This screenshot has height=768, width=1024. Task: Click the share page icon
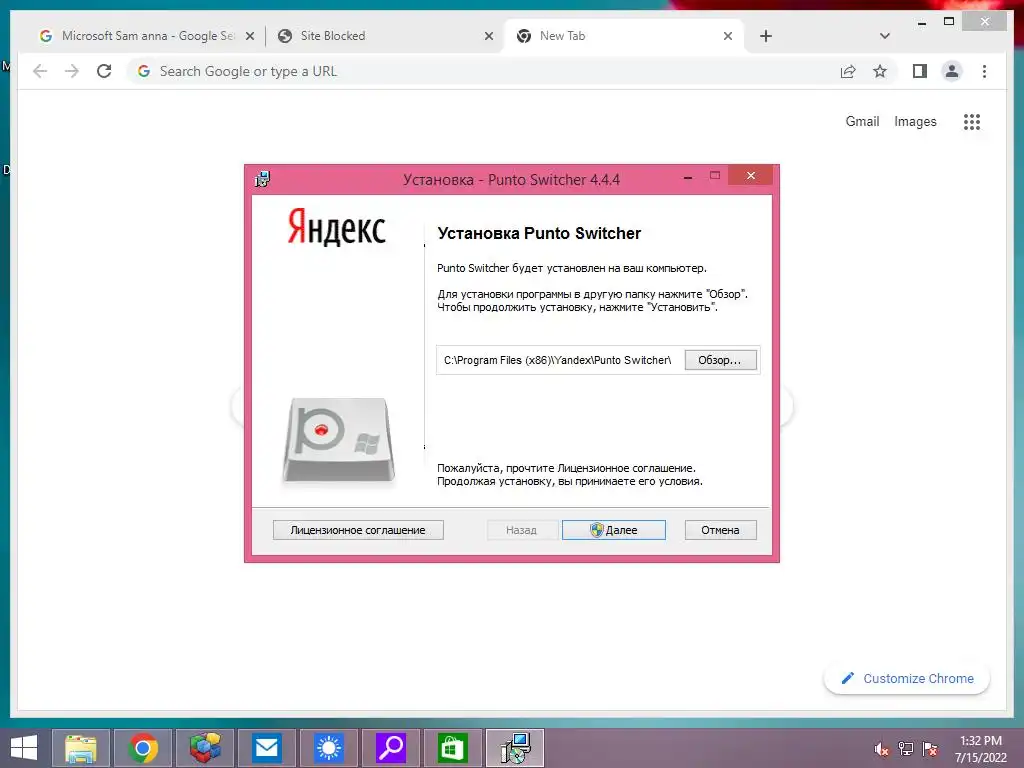848,71
